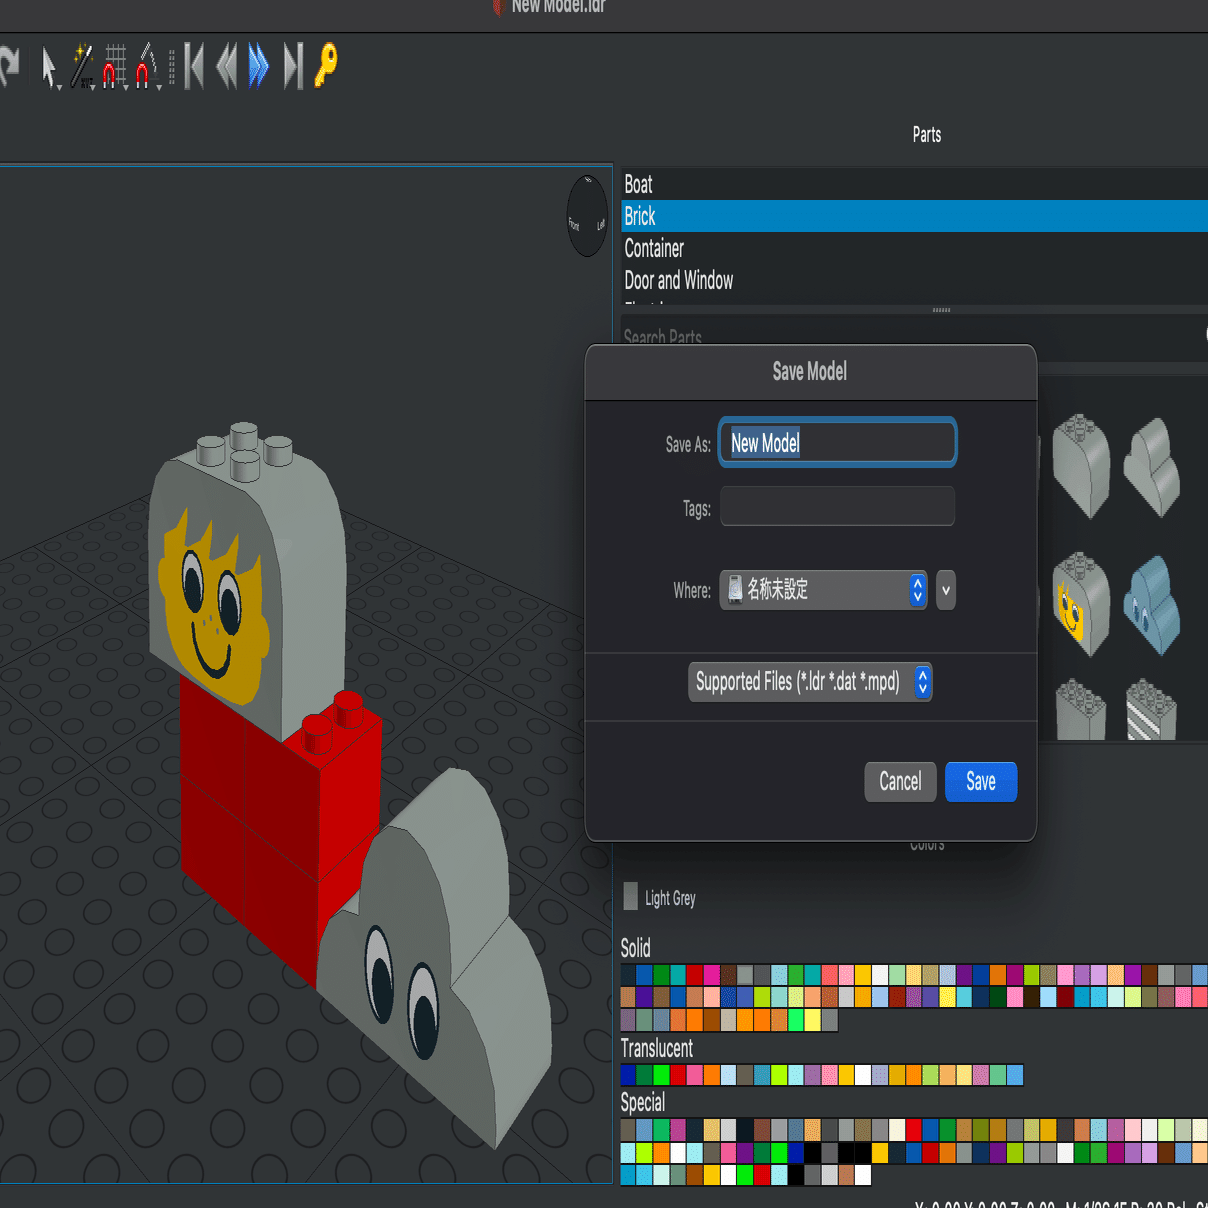This screenshot has width=1208, height=1208.
Task: Click the Special colors heading
Action: (642, 1102)
